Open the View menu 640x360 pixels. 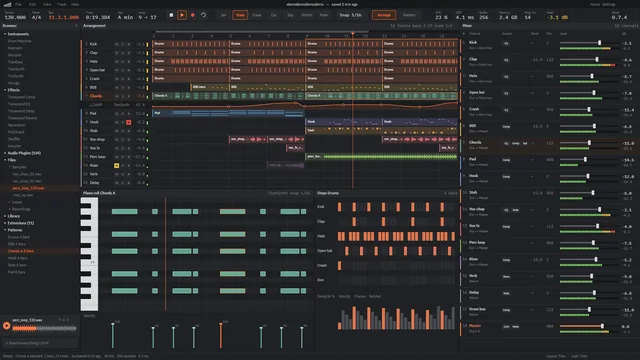[47, 4]
